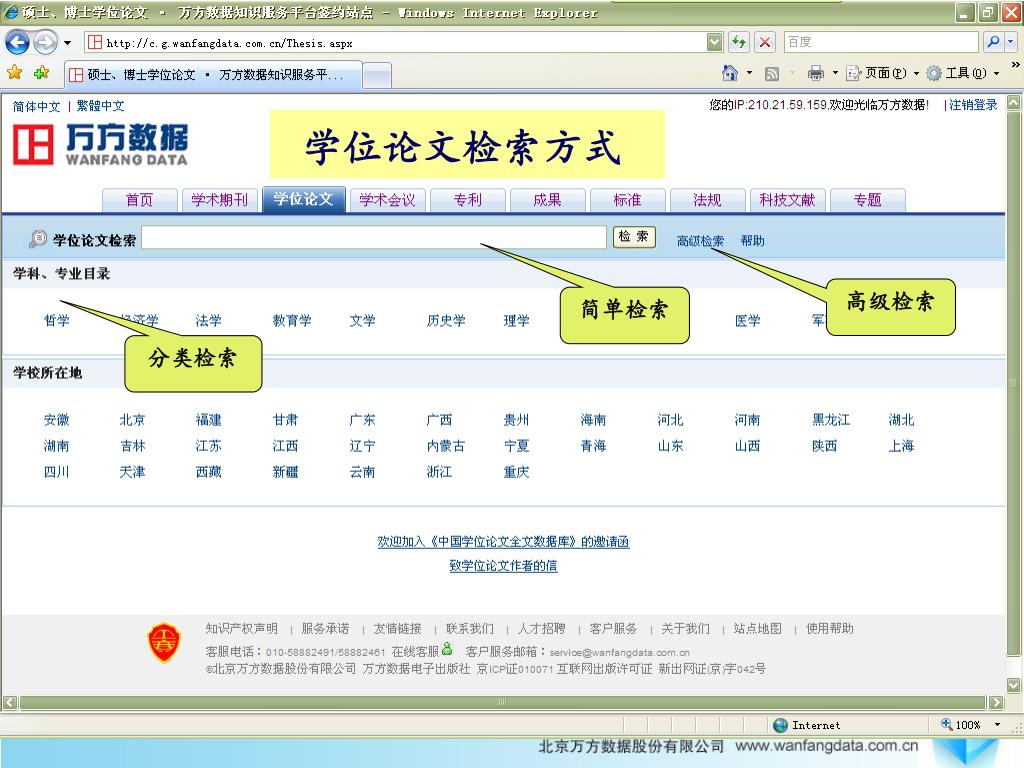This screenshot has height=768, width=1024.
Task: Click the browser Back arrow button
Action: [17, 43]
